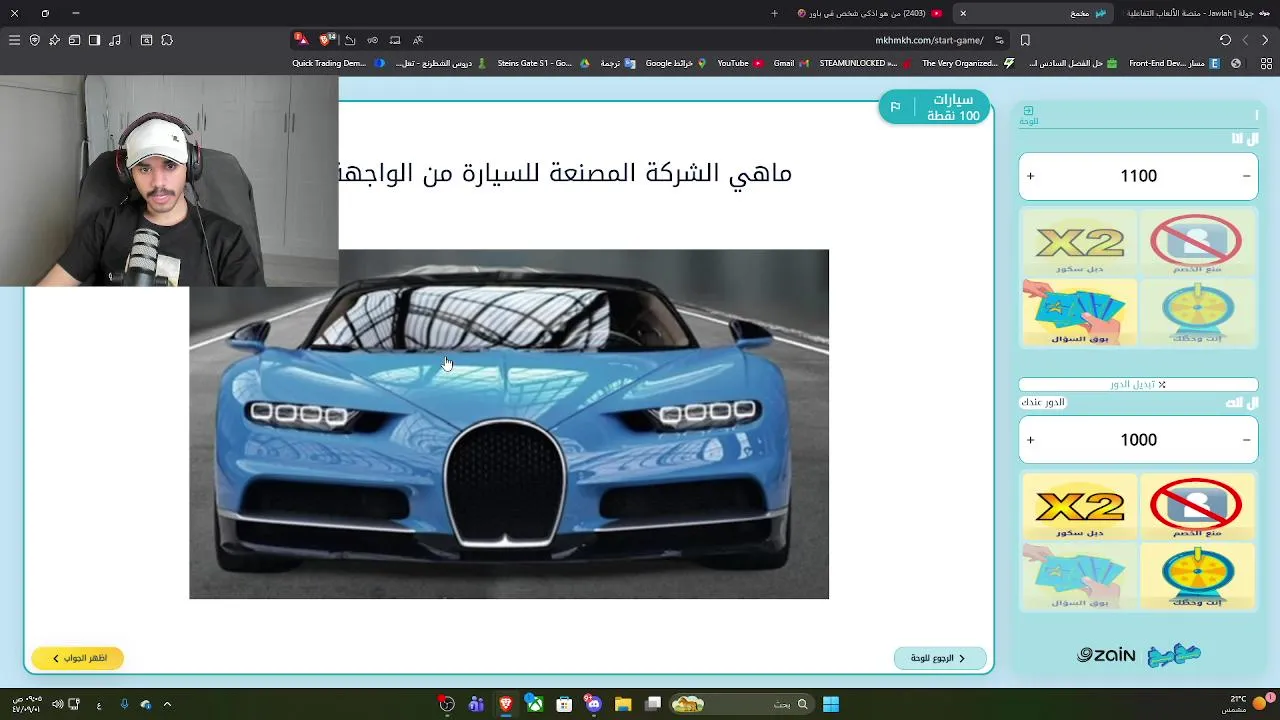Decrease first team score with minus next to 1100
The width and height of the screenshot is (1280, 720).
1246,176
